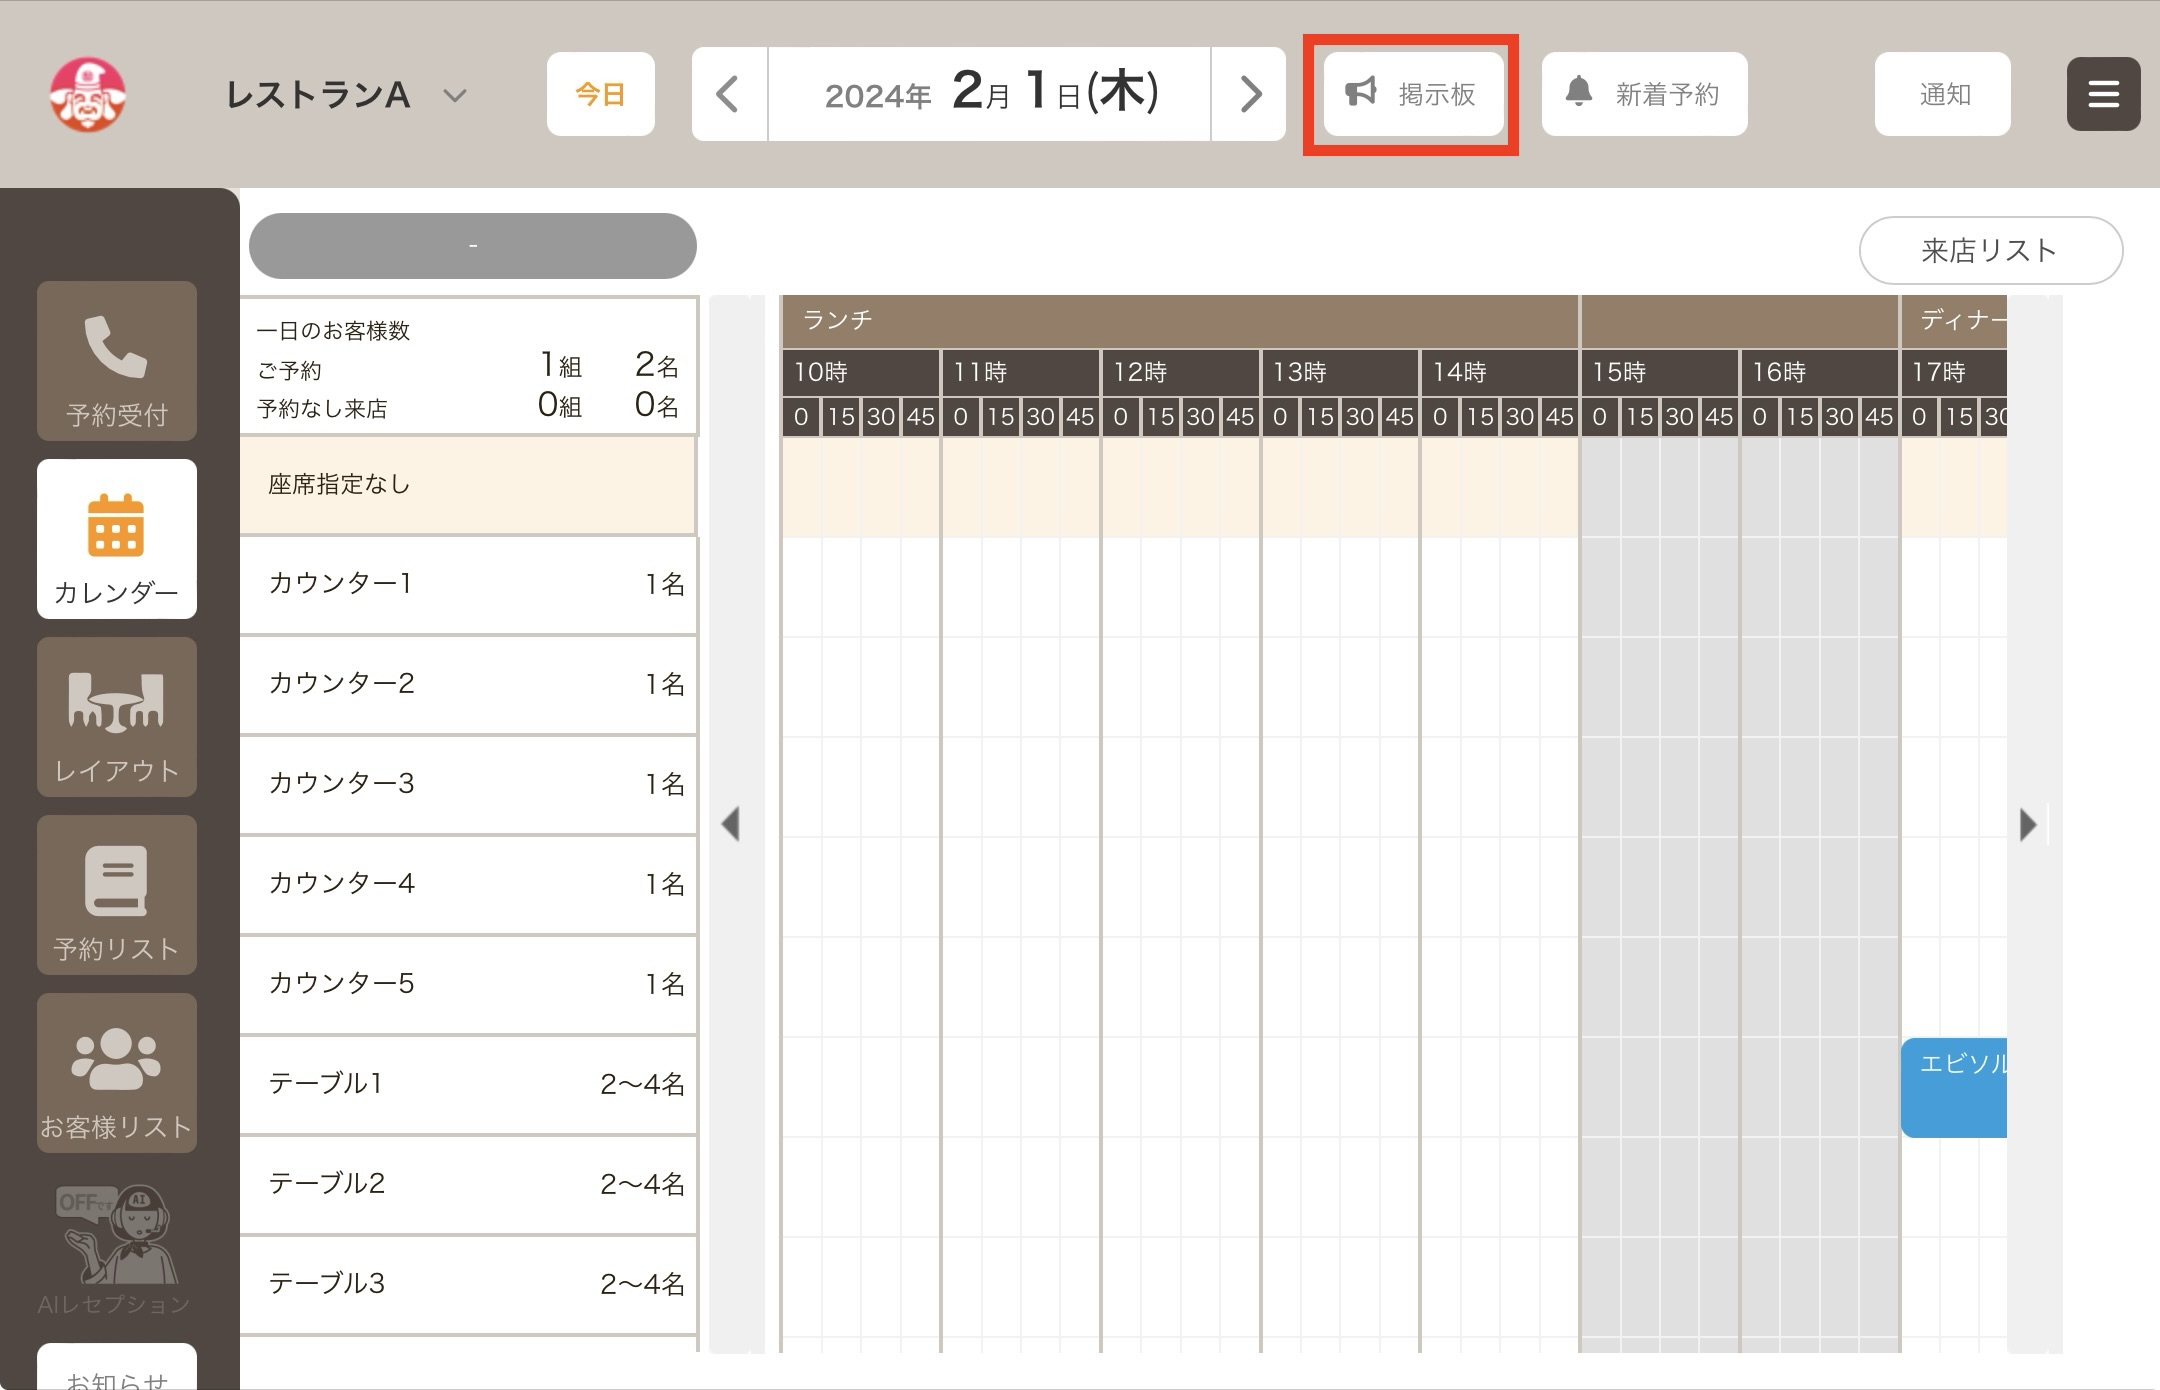Open date picker showing 2024年2月1日
2160x1390 pixels.
(990, 94)
